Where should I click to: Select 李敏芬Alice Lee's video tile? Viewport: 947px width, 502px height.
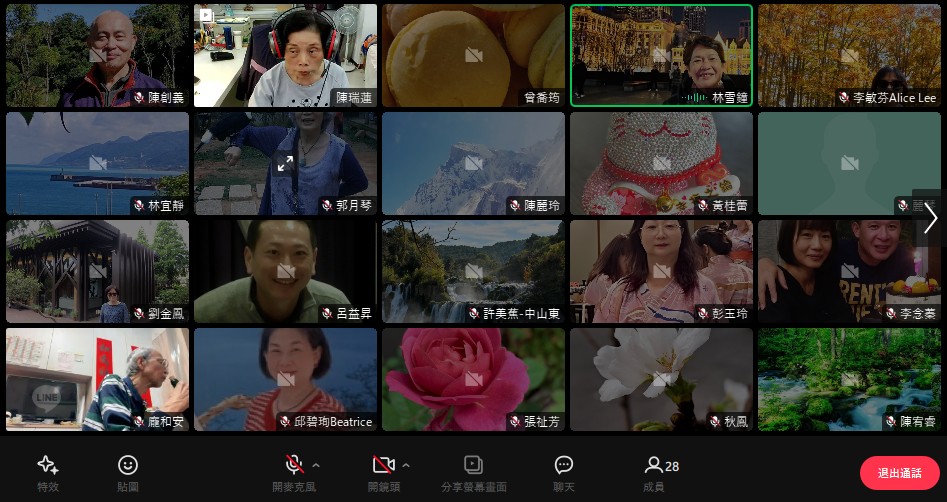848,55
